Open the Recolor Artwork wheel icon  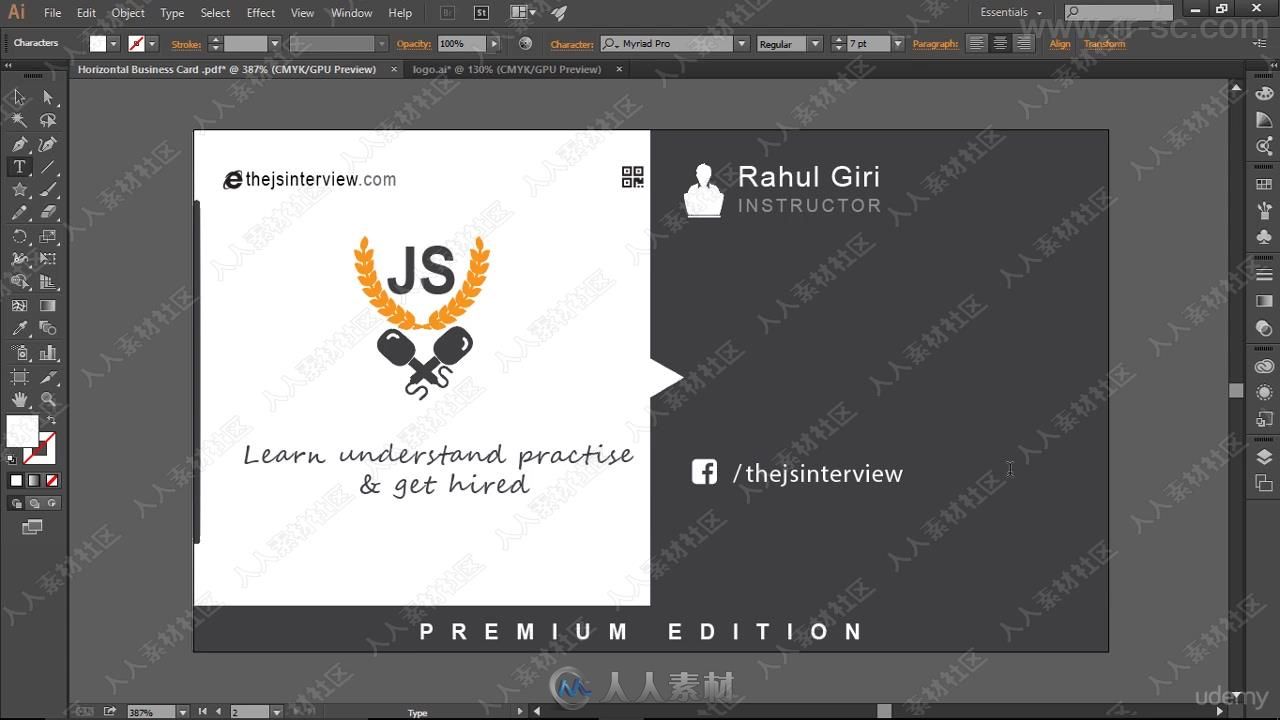526,44
